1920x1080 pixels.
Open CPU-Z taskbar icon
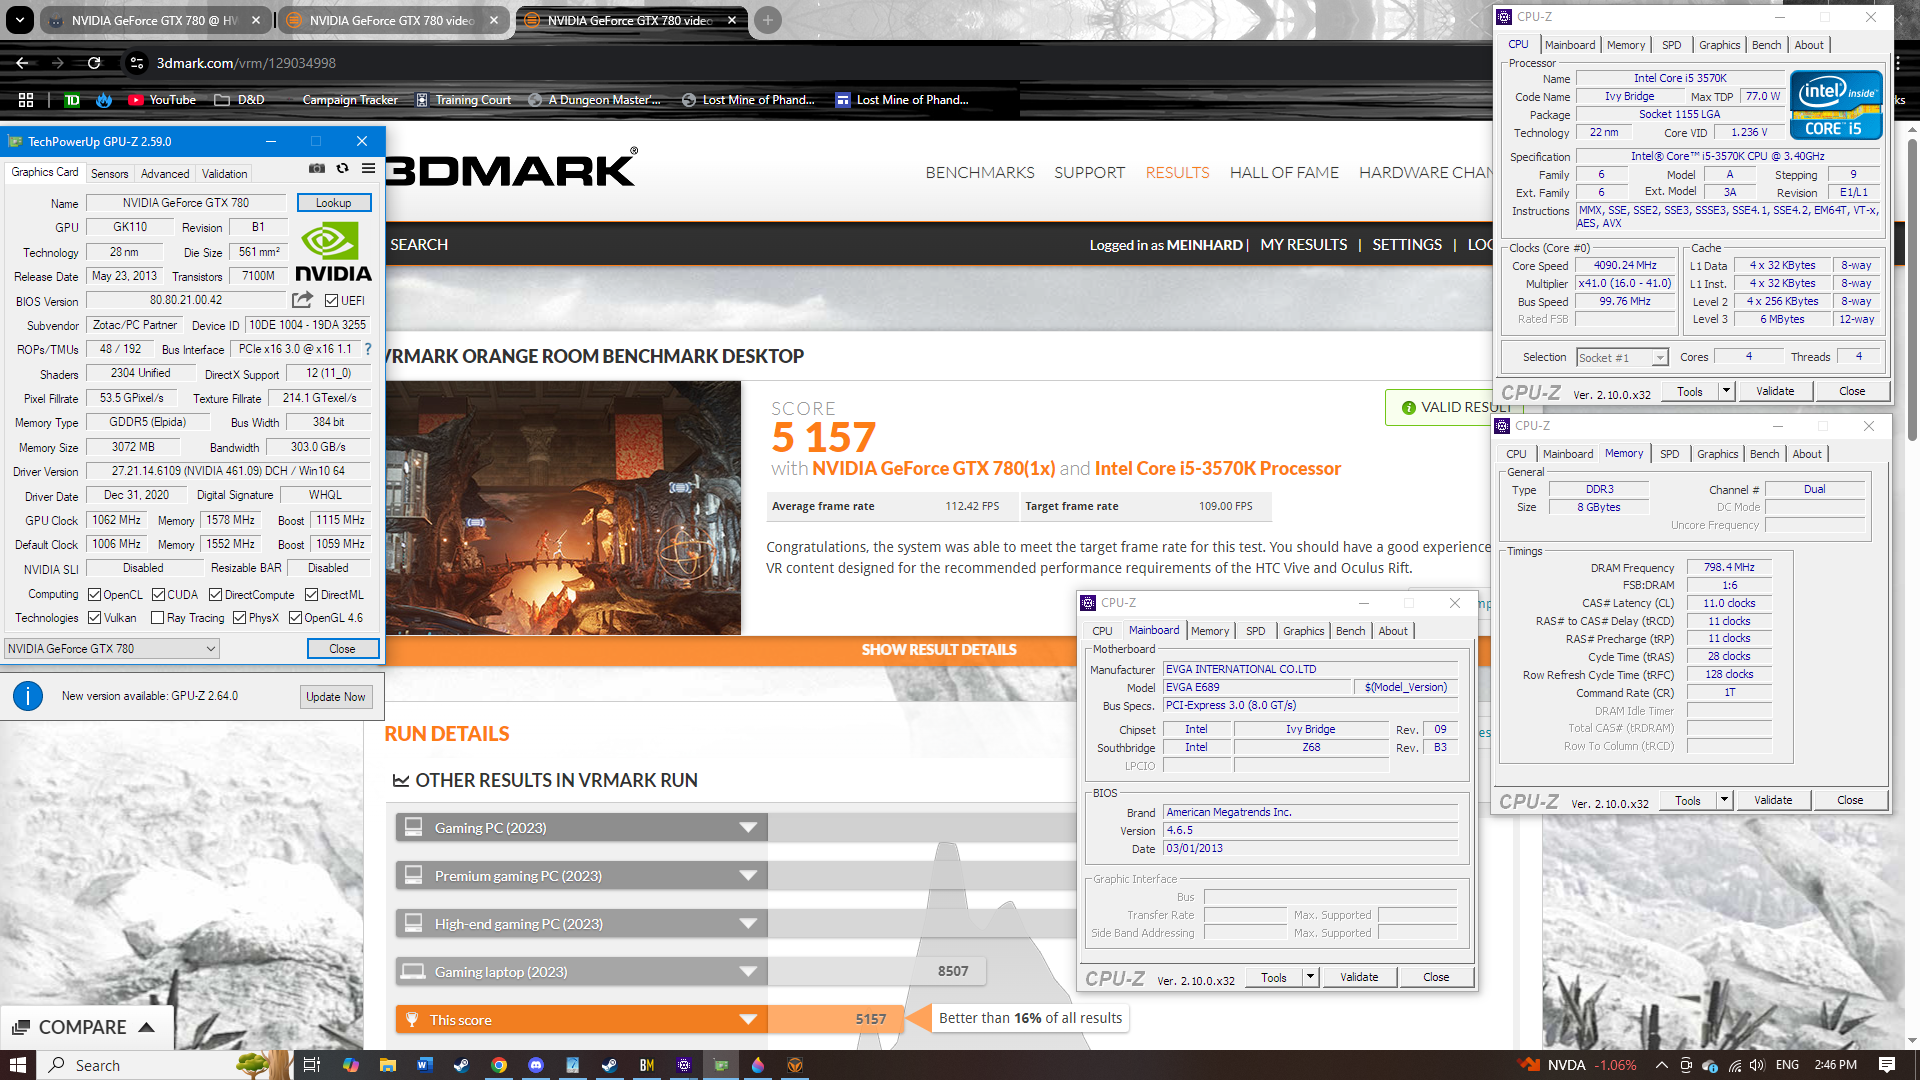[684, 1065]
